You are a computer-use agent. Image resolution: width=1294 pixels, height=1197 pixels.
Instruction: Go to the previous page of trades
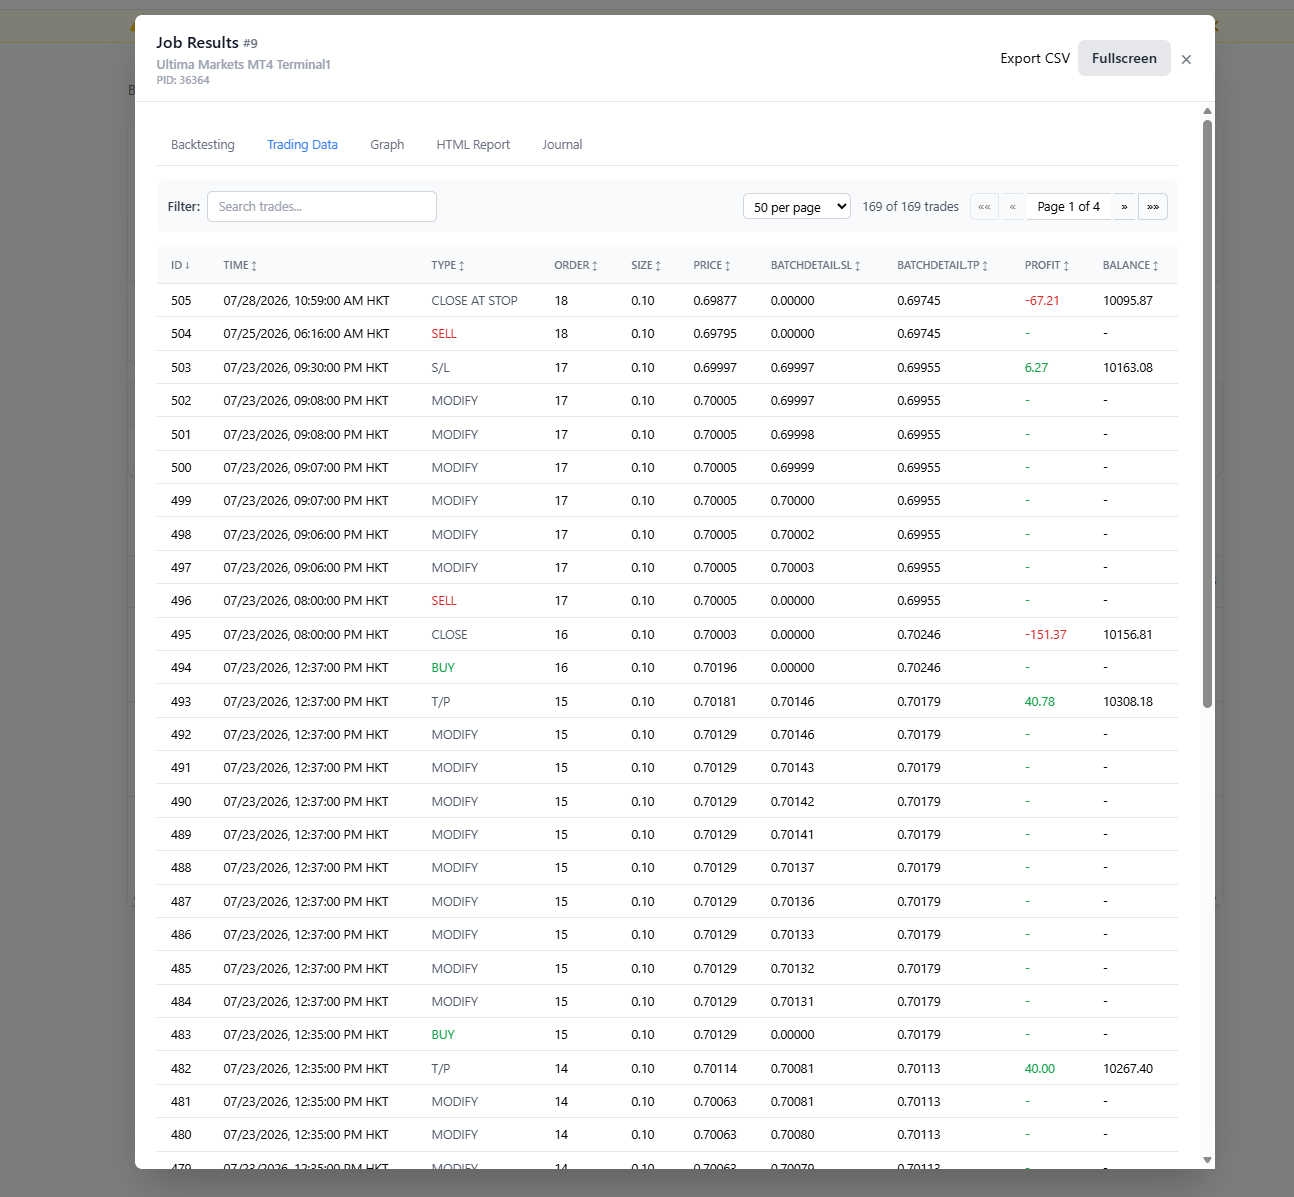1013,207
